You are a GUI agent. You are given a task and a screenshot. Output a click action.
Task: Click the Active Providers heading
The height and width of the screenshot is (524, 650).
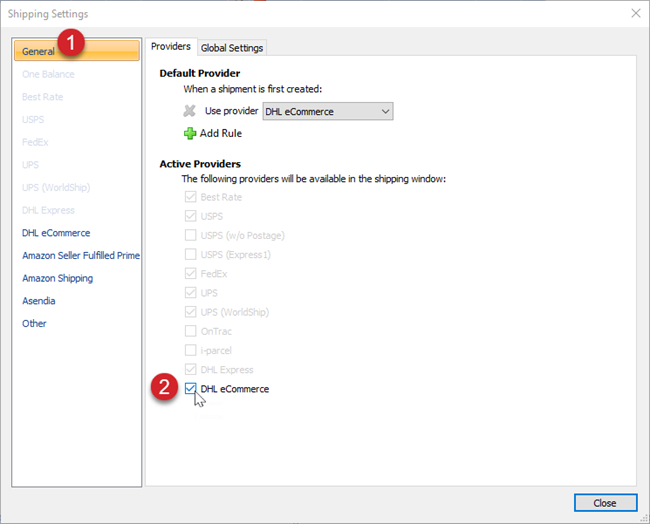coord(200,164)
